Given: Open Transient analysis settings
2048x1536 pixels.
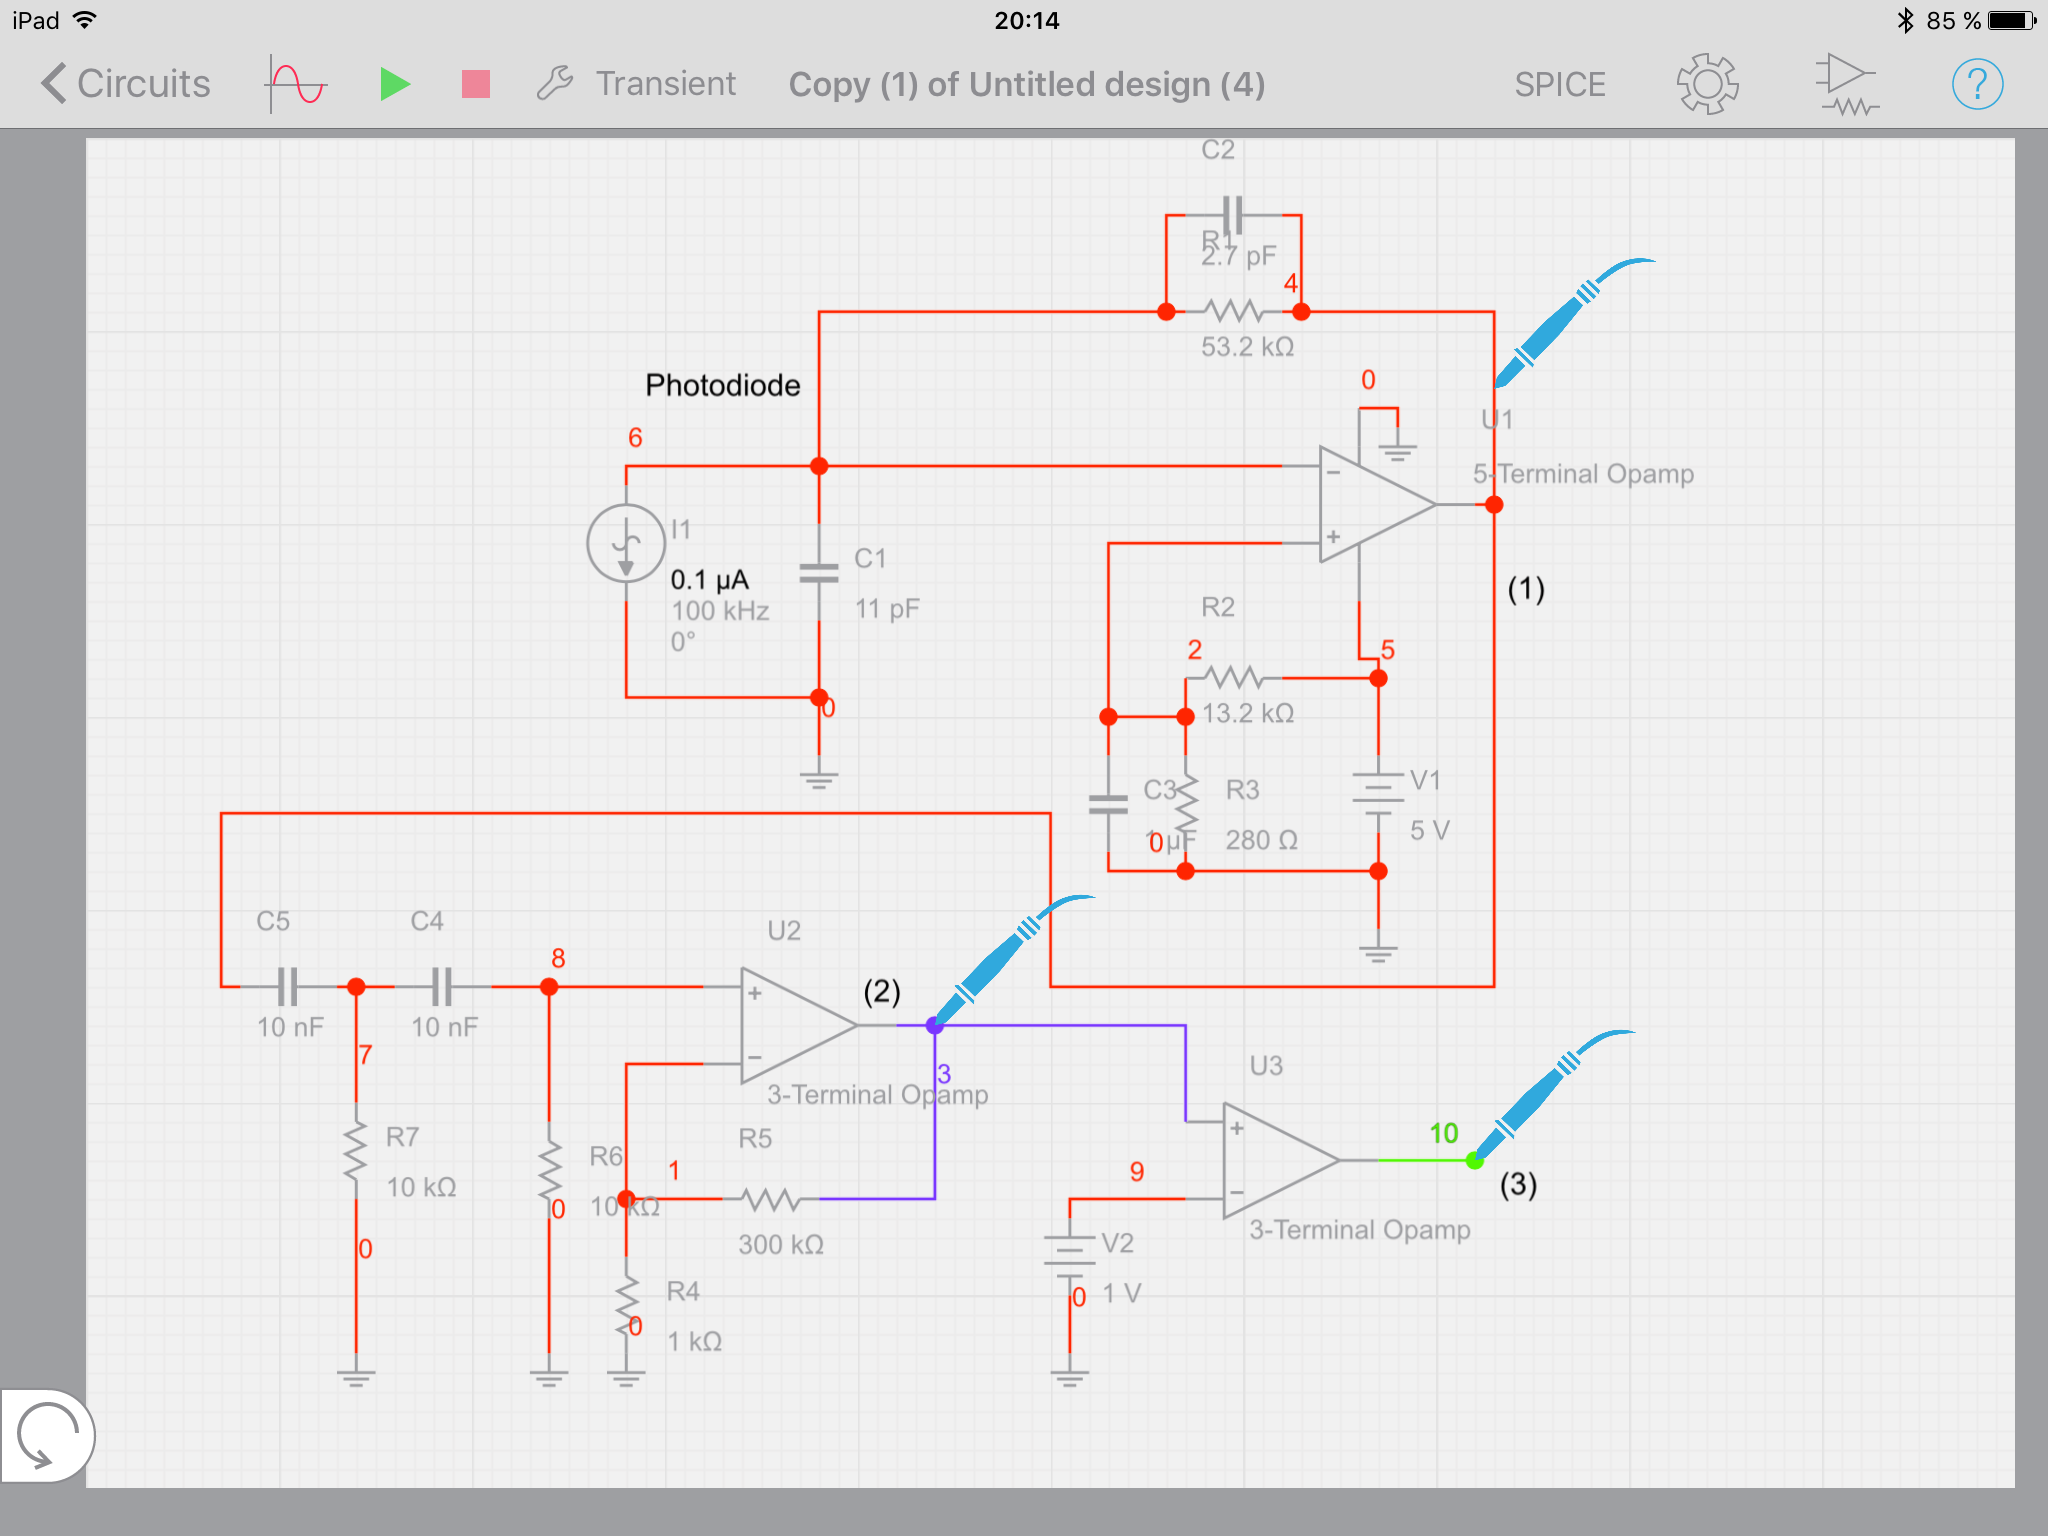Looking at the screenshot, I should tap(665, 84).
